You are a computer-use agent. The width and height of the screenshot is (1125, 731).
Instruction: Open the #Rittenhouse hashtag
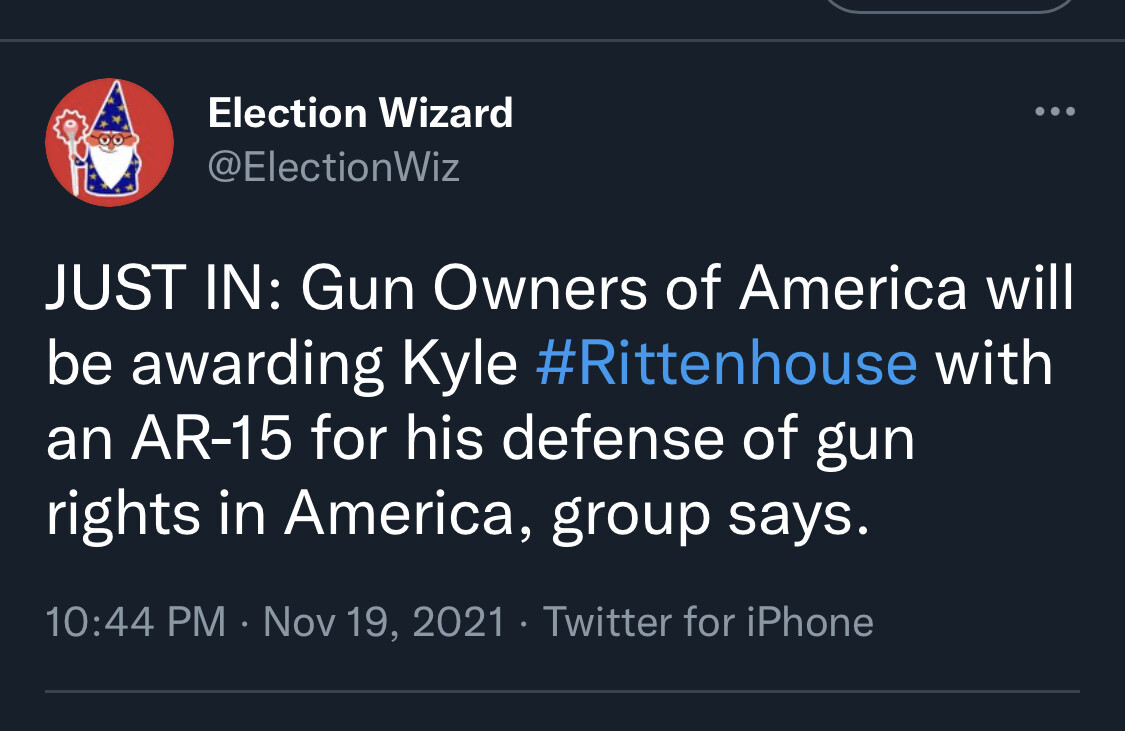click(x=726, y=365)
